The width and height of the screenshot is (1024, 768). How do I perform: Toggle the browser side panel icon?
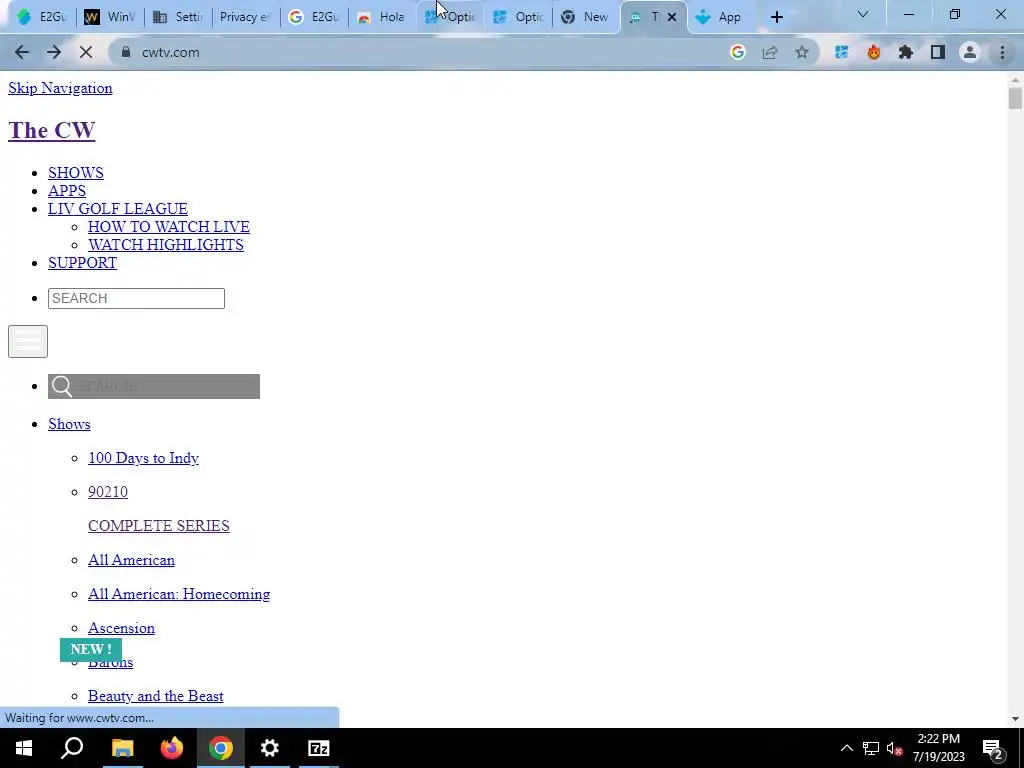coord(938,52)
